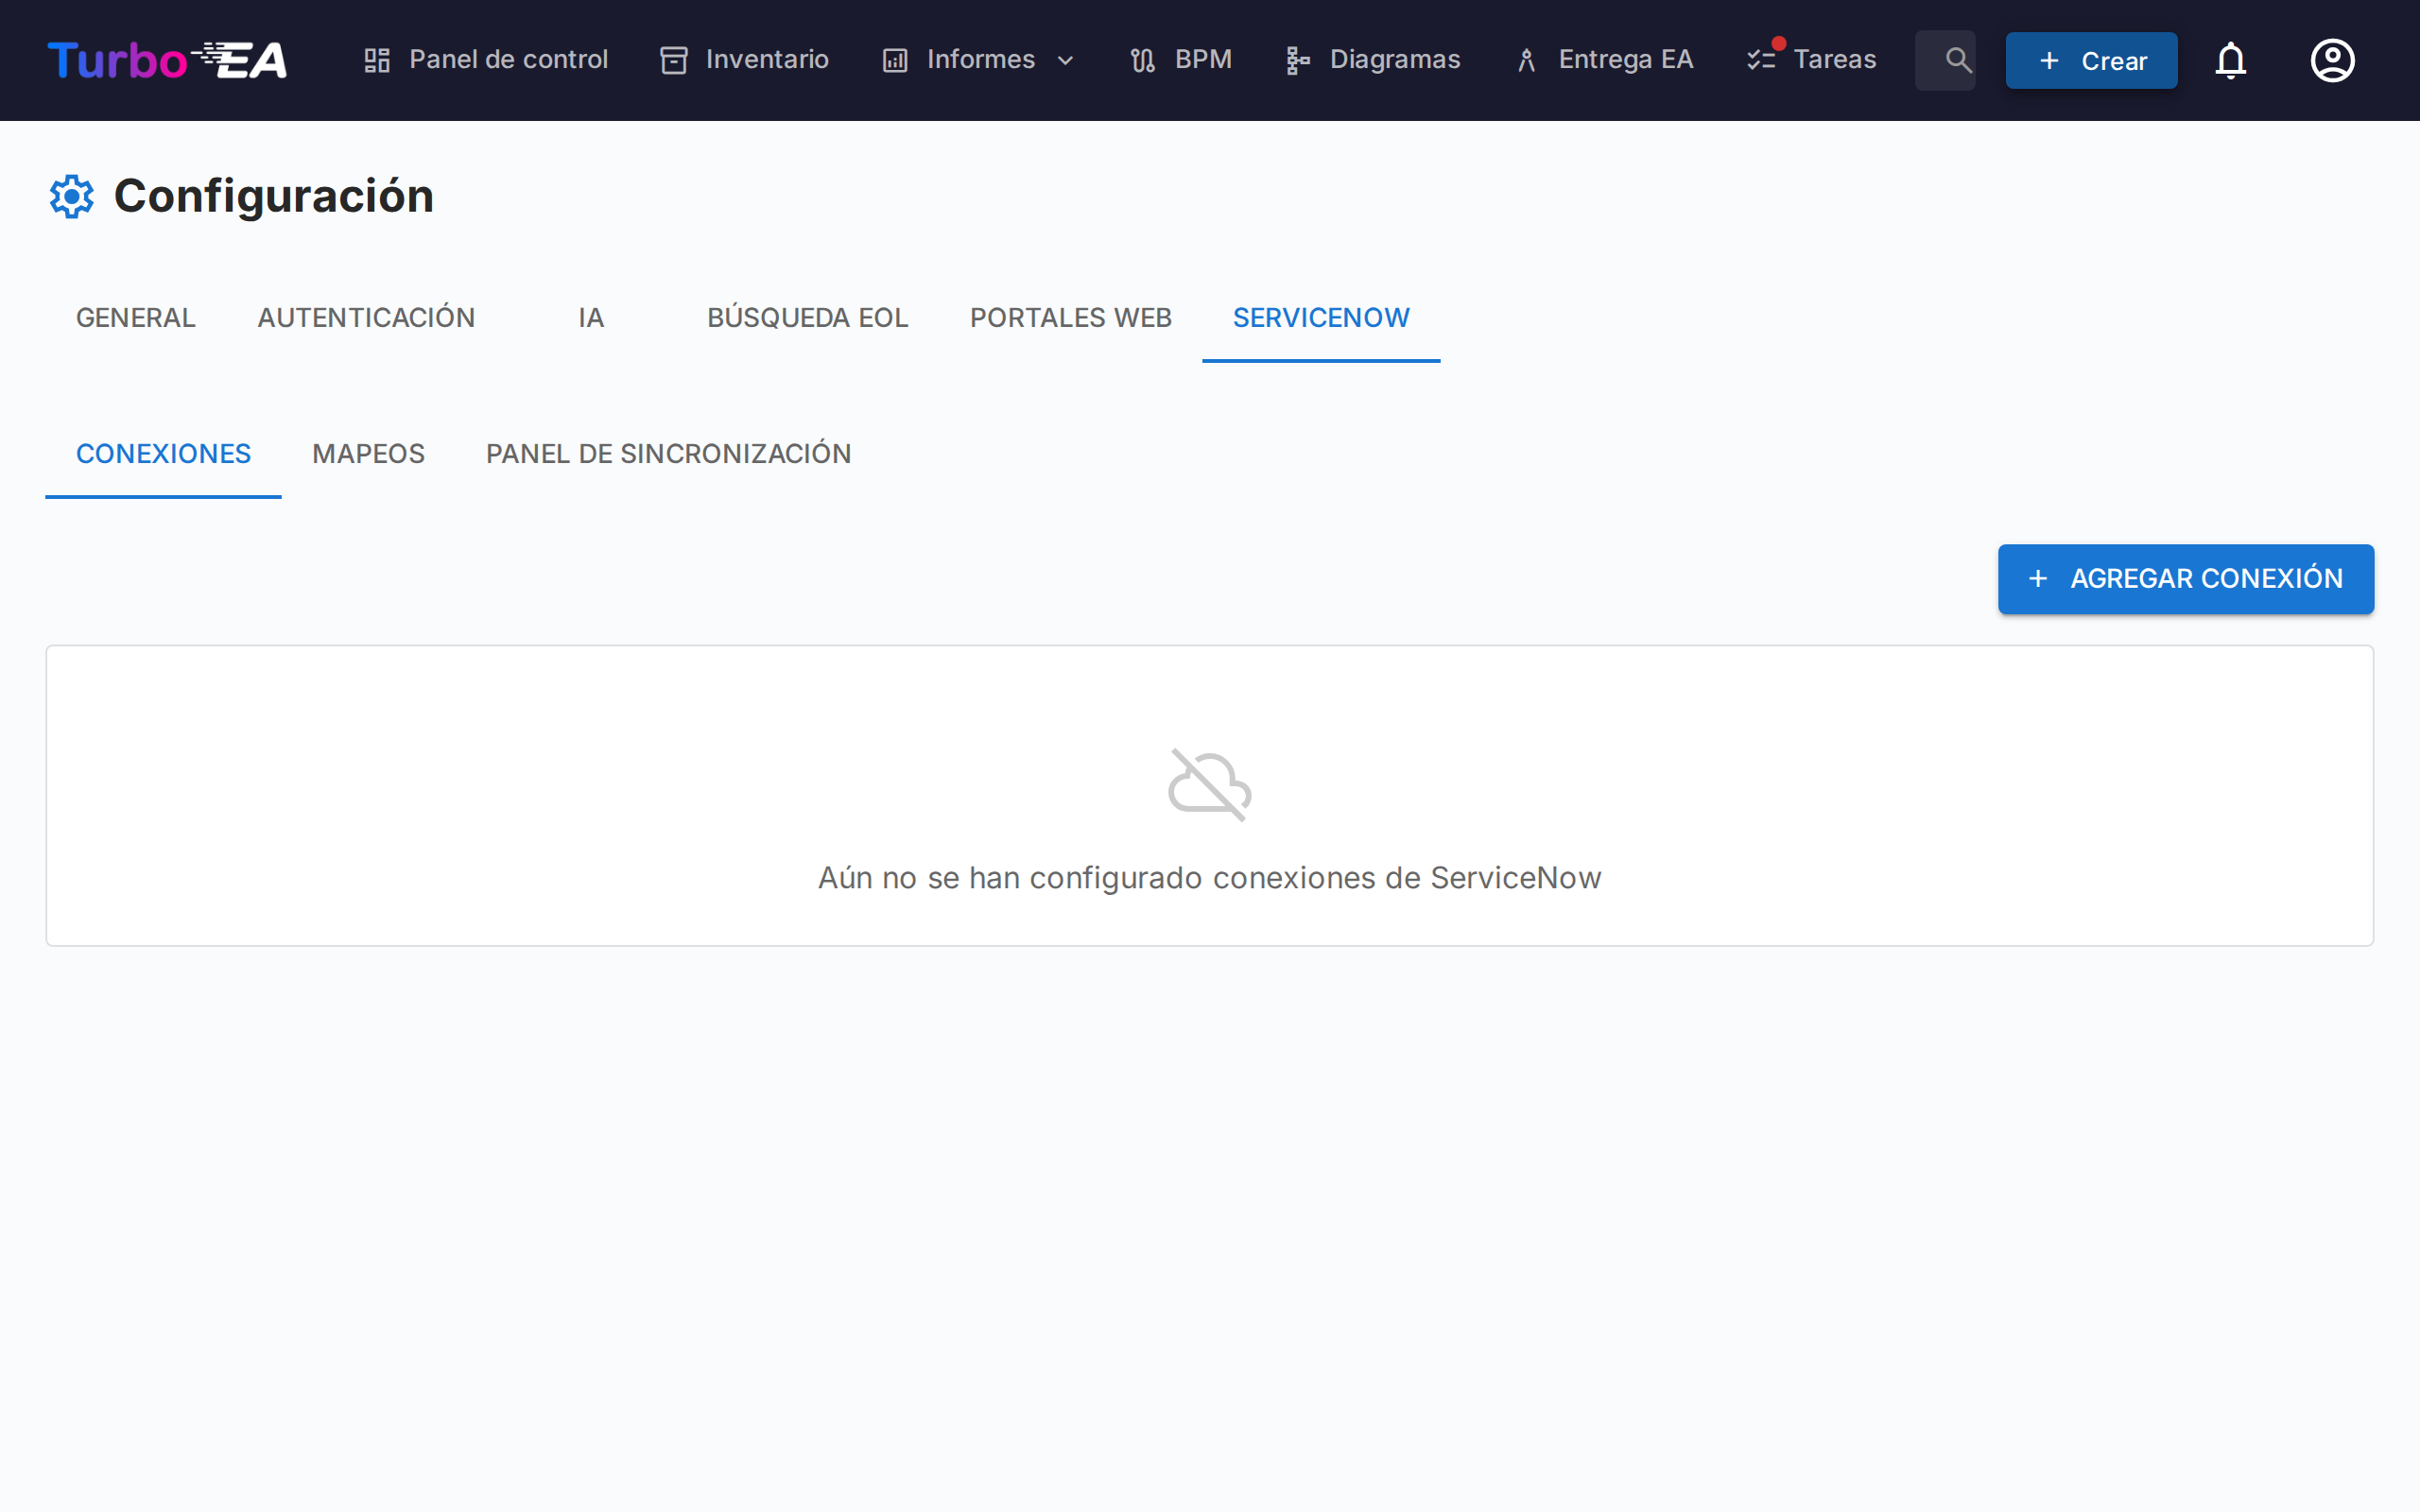Viewport: 2420px width, 1512px height.
Task: Expand the Informes dropdown chevron
Action: pyautogui.click(x=1064, y=60)
